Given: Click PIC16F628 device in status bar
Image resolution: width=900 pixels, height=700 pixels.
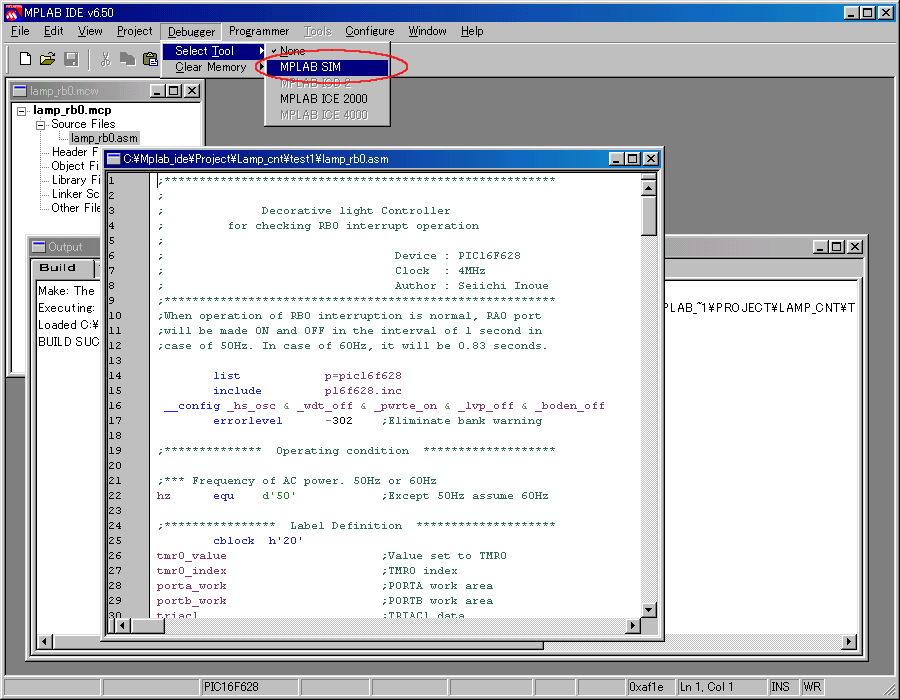Looking at the screenshot, I should coord(249,687).
